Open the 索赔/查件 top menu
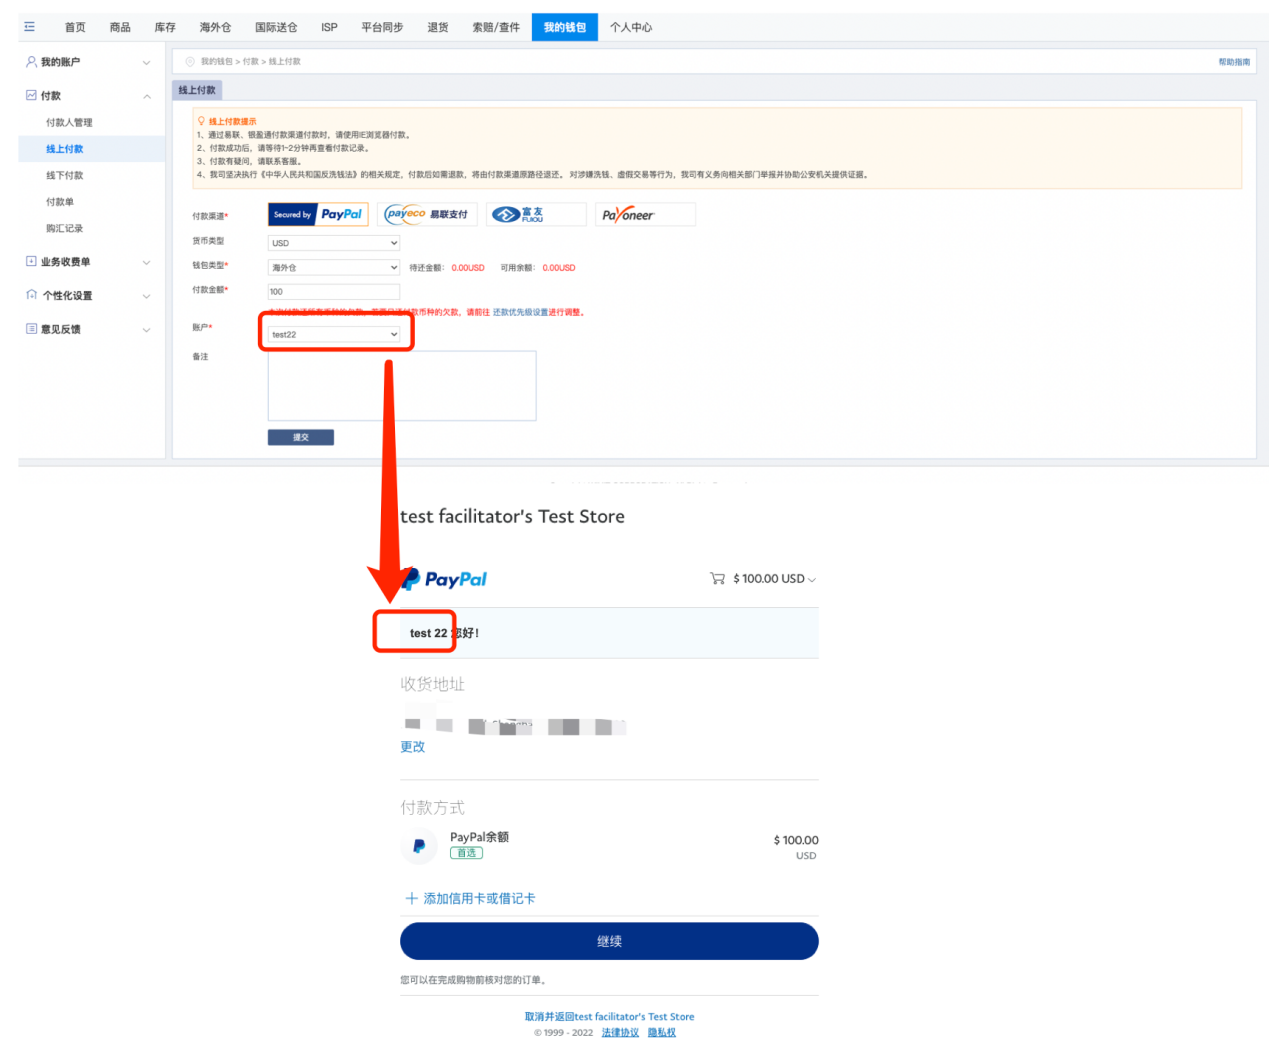The image size is (1269, 1049). [x=496, y=28]
